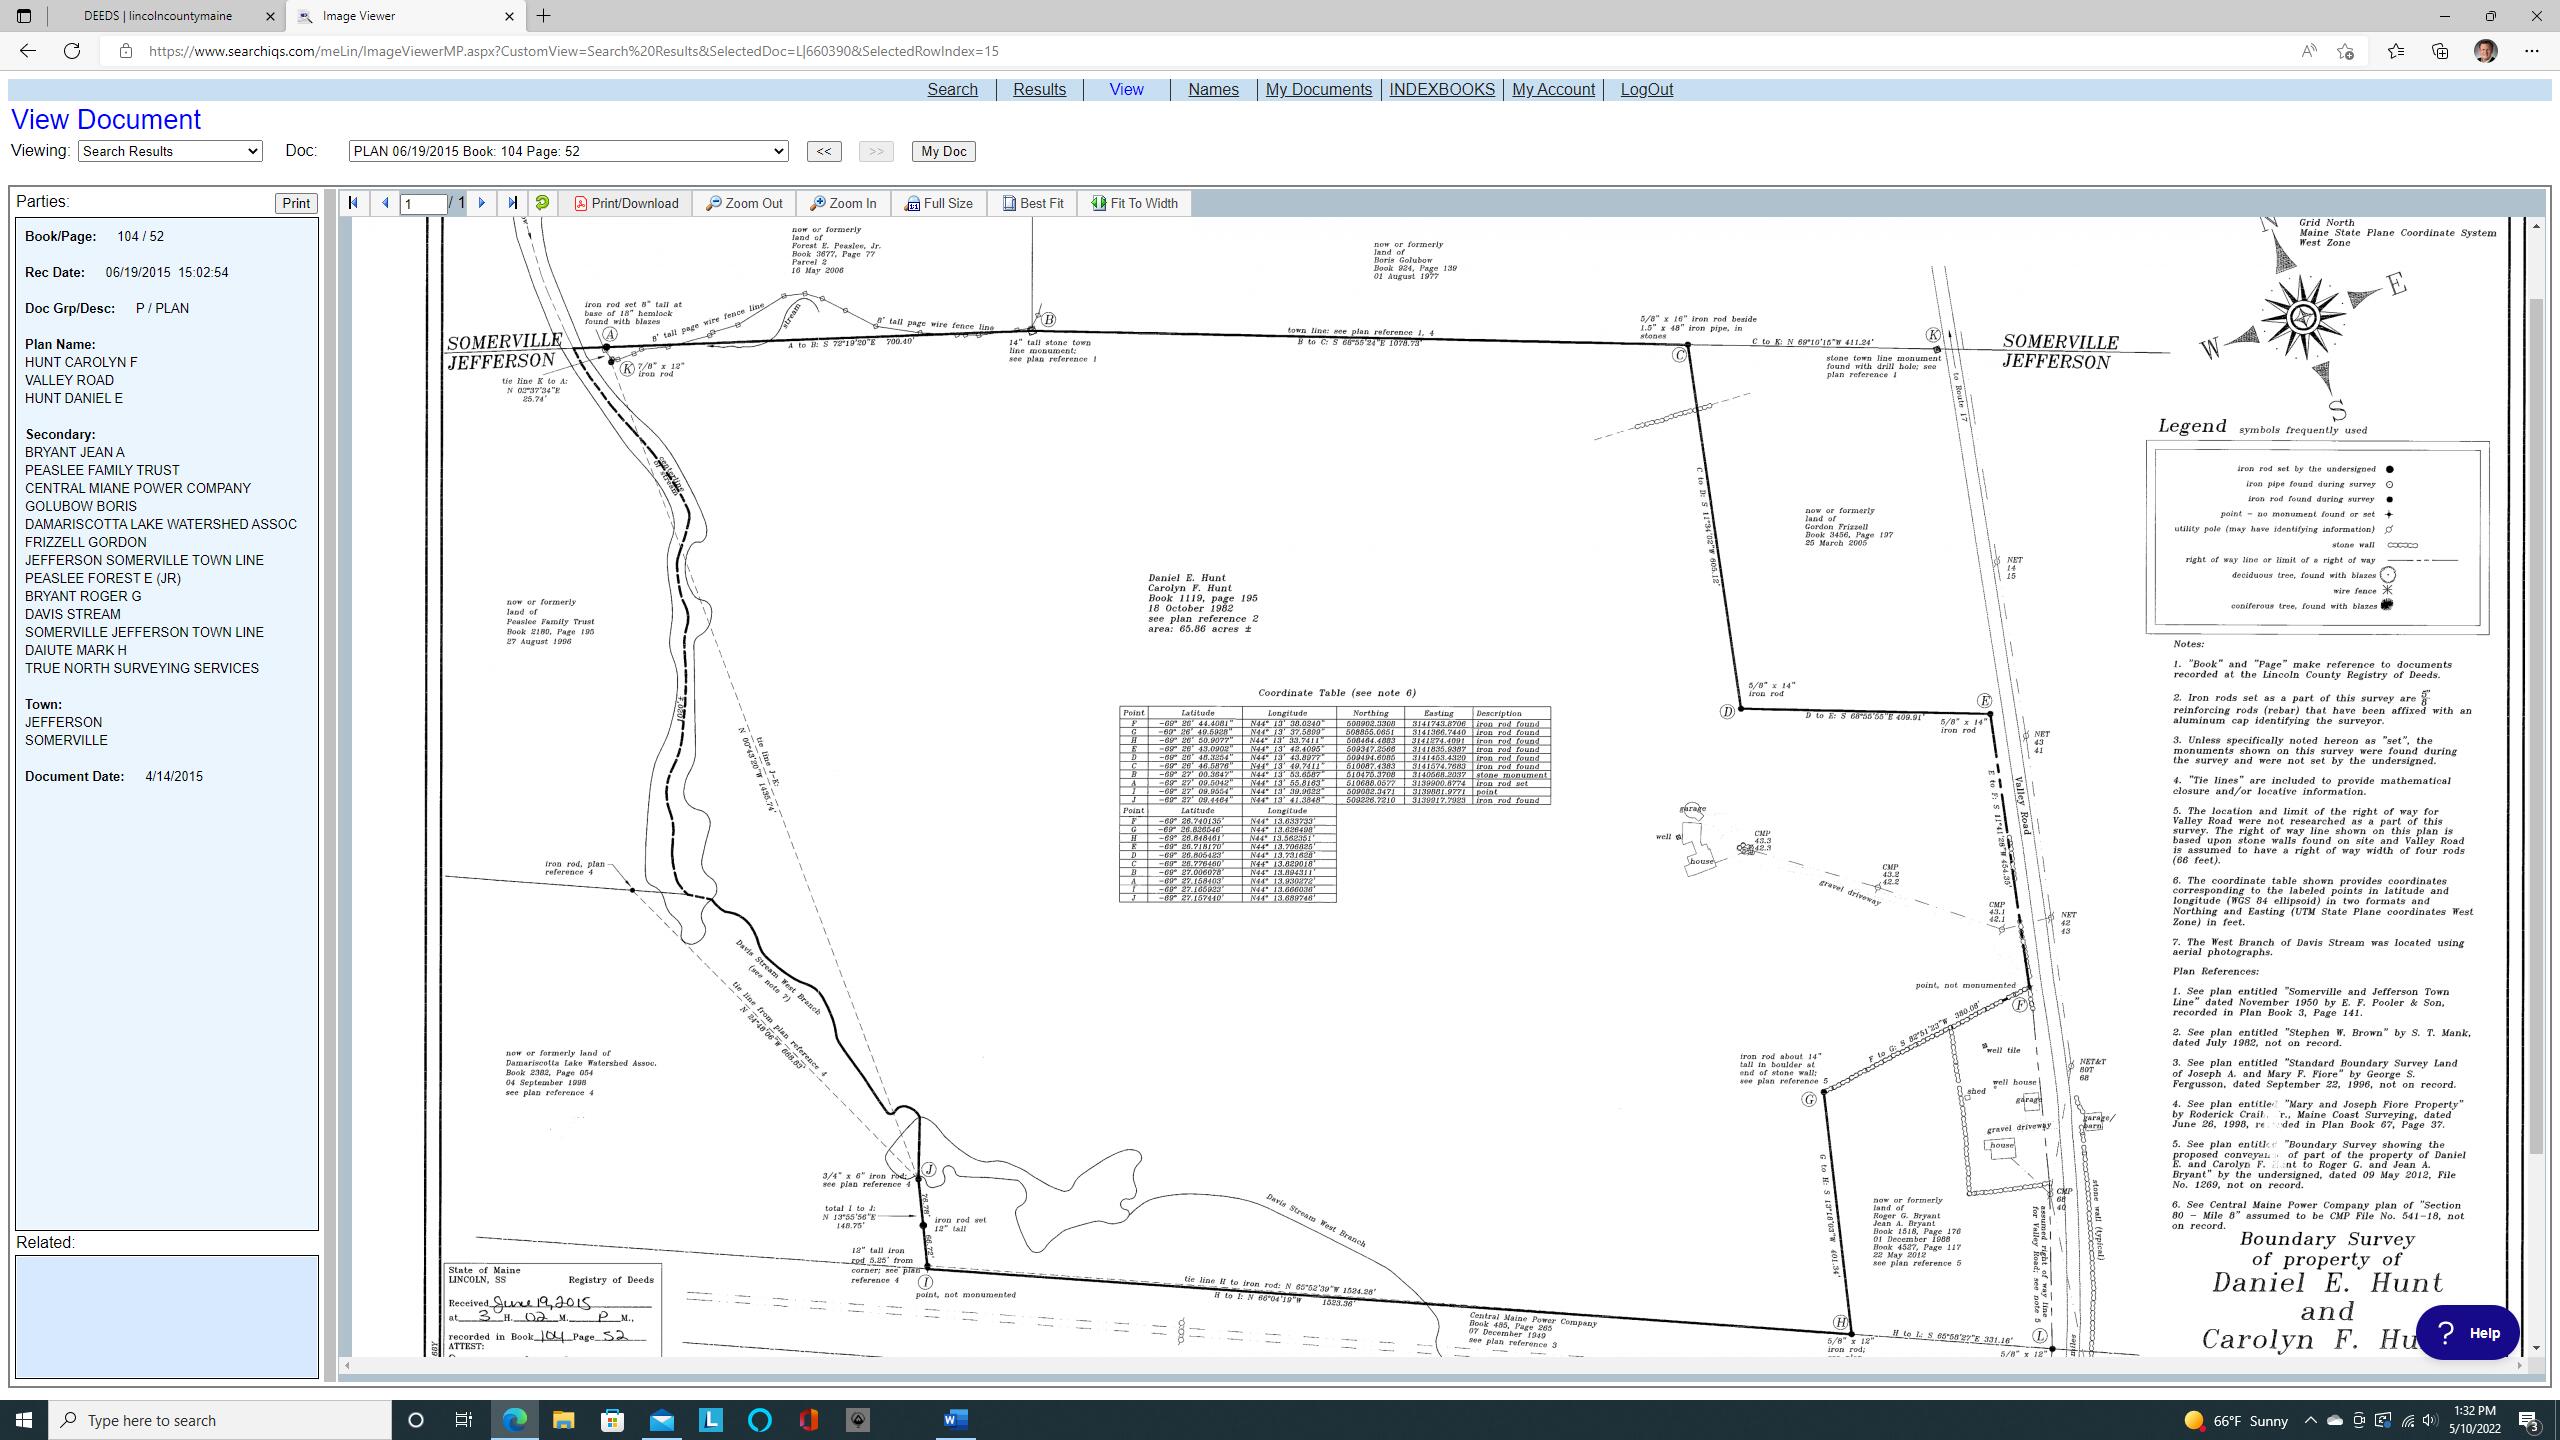Viewport: 2560px width, 1440px height.
Task: Click CENTRAL MIANE POWER COMPANY entry
Action: click(138, 488)
